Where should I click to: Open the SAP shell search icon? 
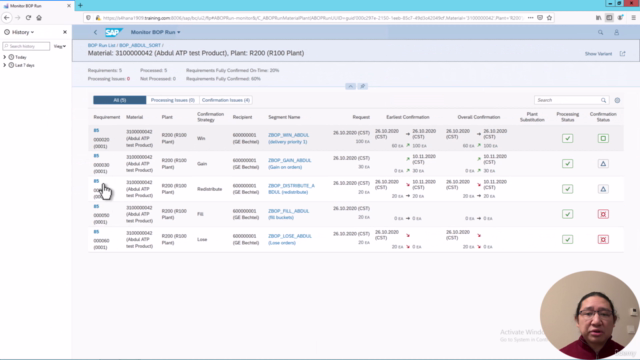[600, 32]
